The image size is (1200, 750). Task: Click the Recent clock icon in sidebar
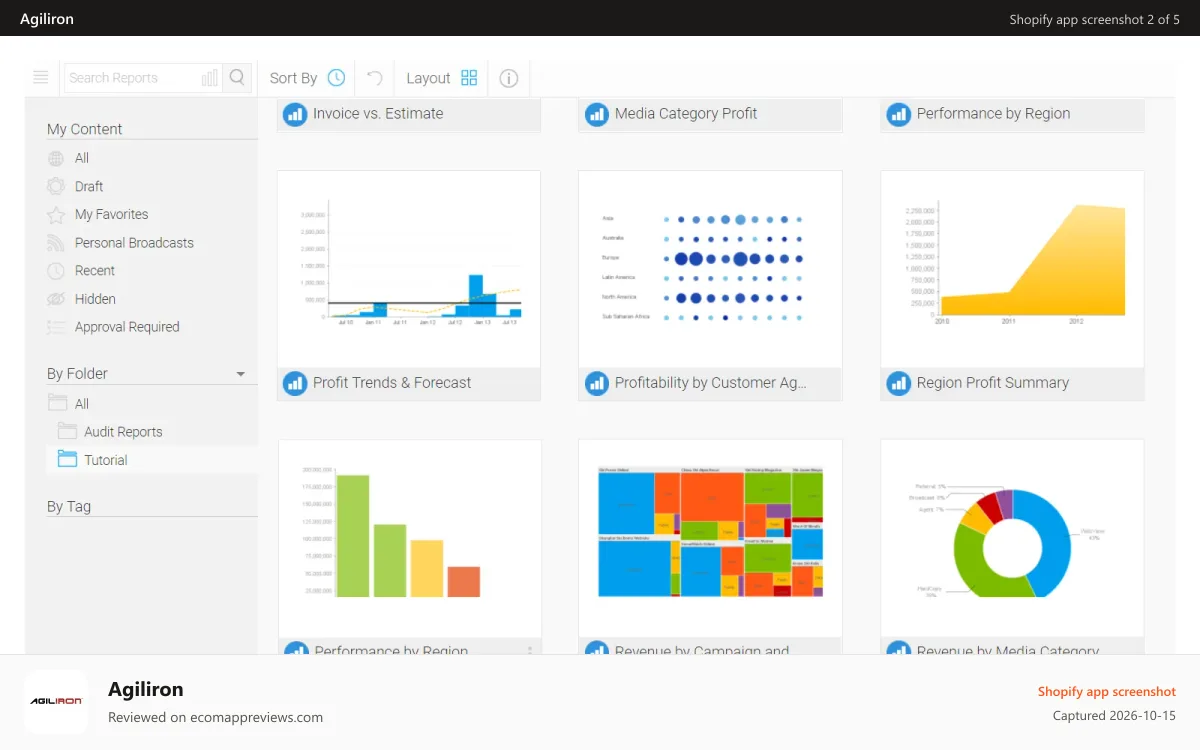[56, 270]
